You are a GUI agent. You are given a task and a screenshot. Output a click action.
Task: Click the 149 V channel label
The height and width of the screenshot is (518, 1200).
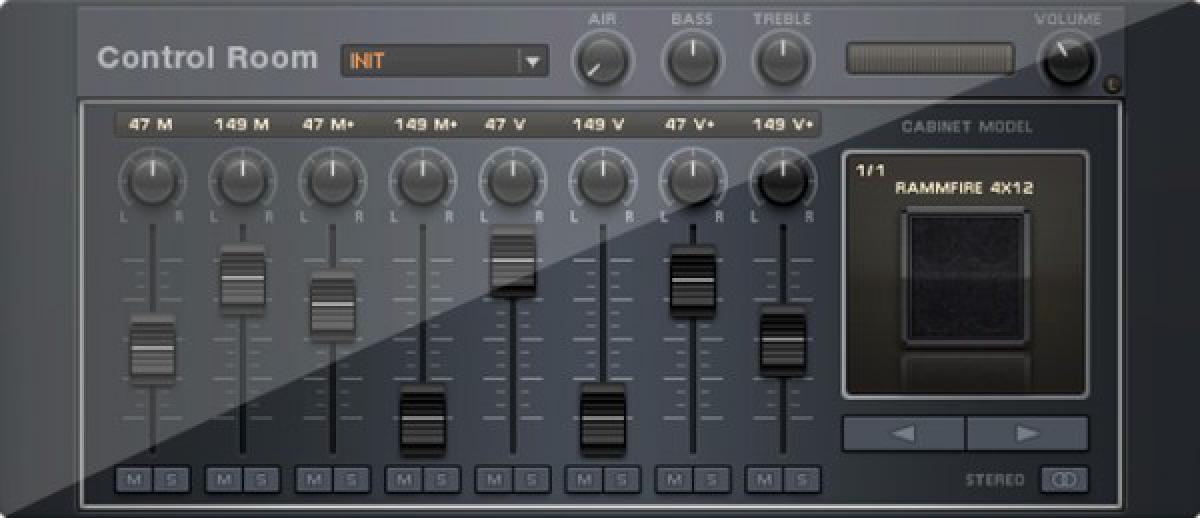coord(598,125)
